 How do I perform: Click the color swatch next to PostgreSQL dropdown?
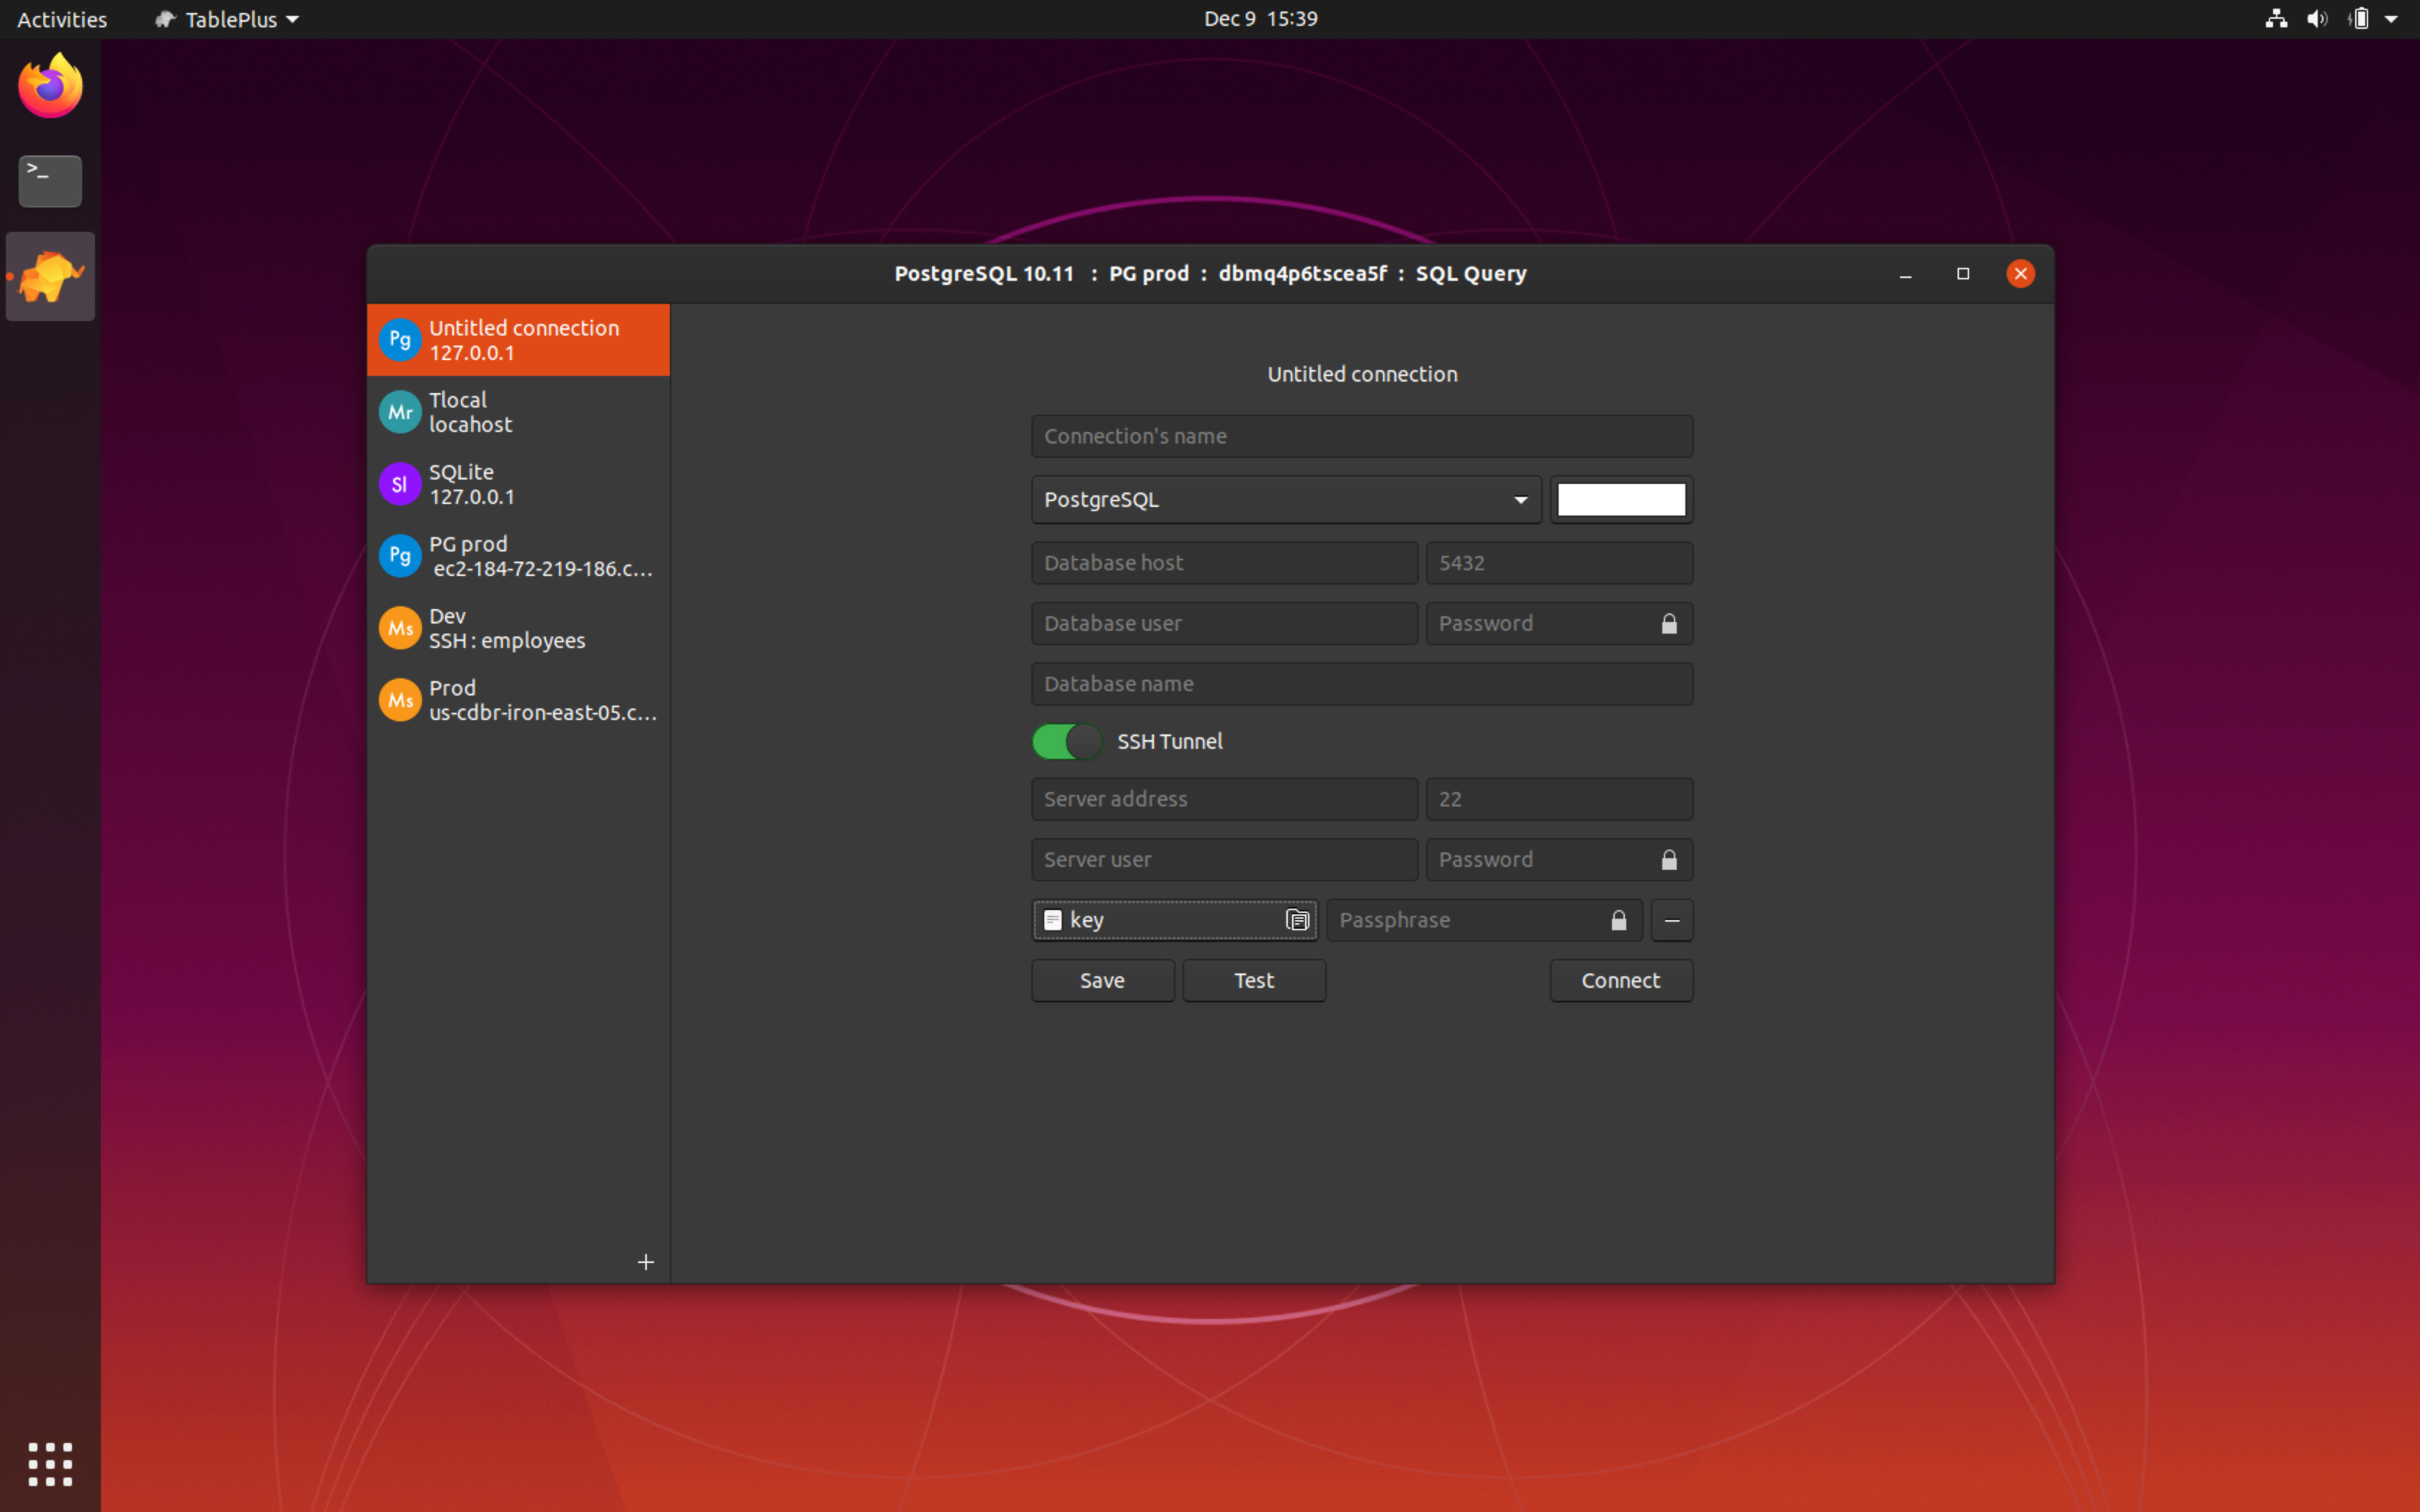click(x=1621, y=500)
